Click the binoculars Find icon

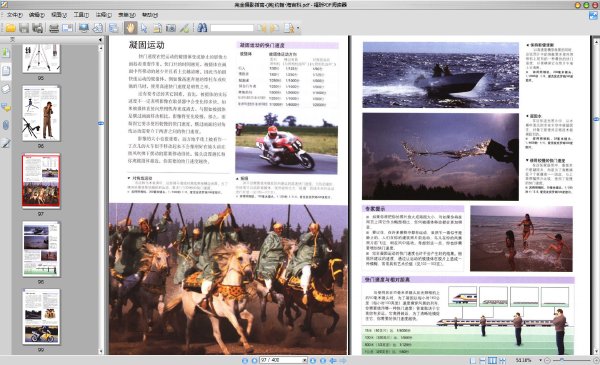[202, 28]
